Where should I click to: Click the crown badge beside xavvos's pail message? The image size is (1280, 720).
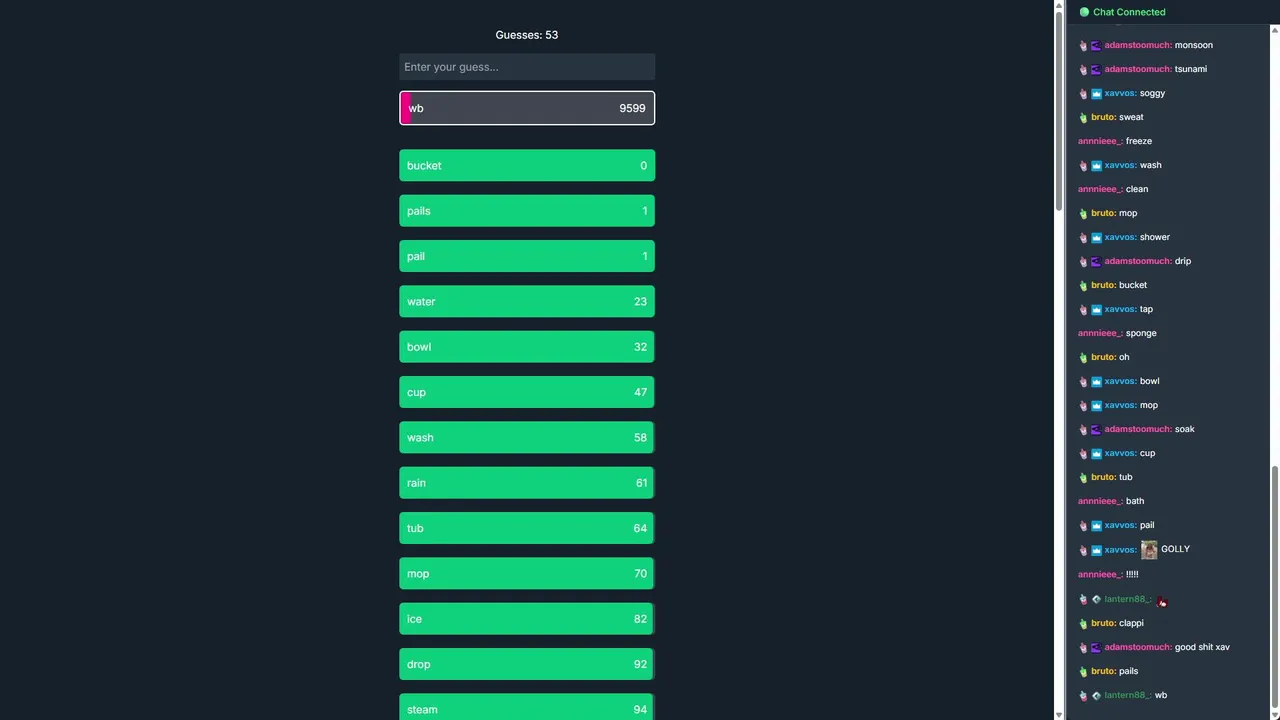pyautogui.click(x=1096, y=525)
